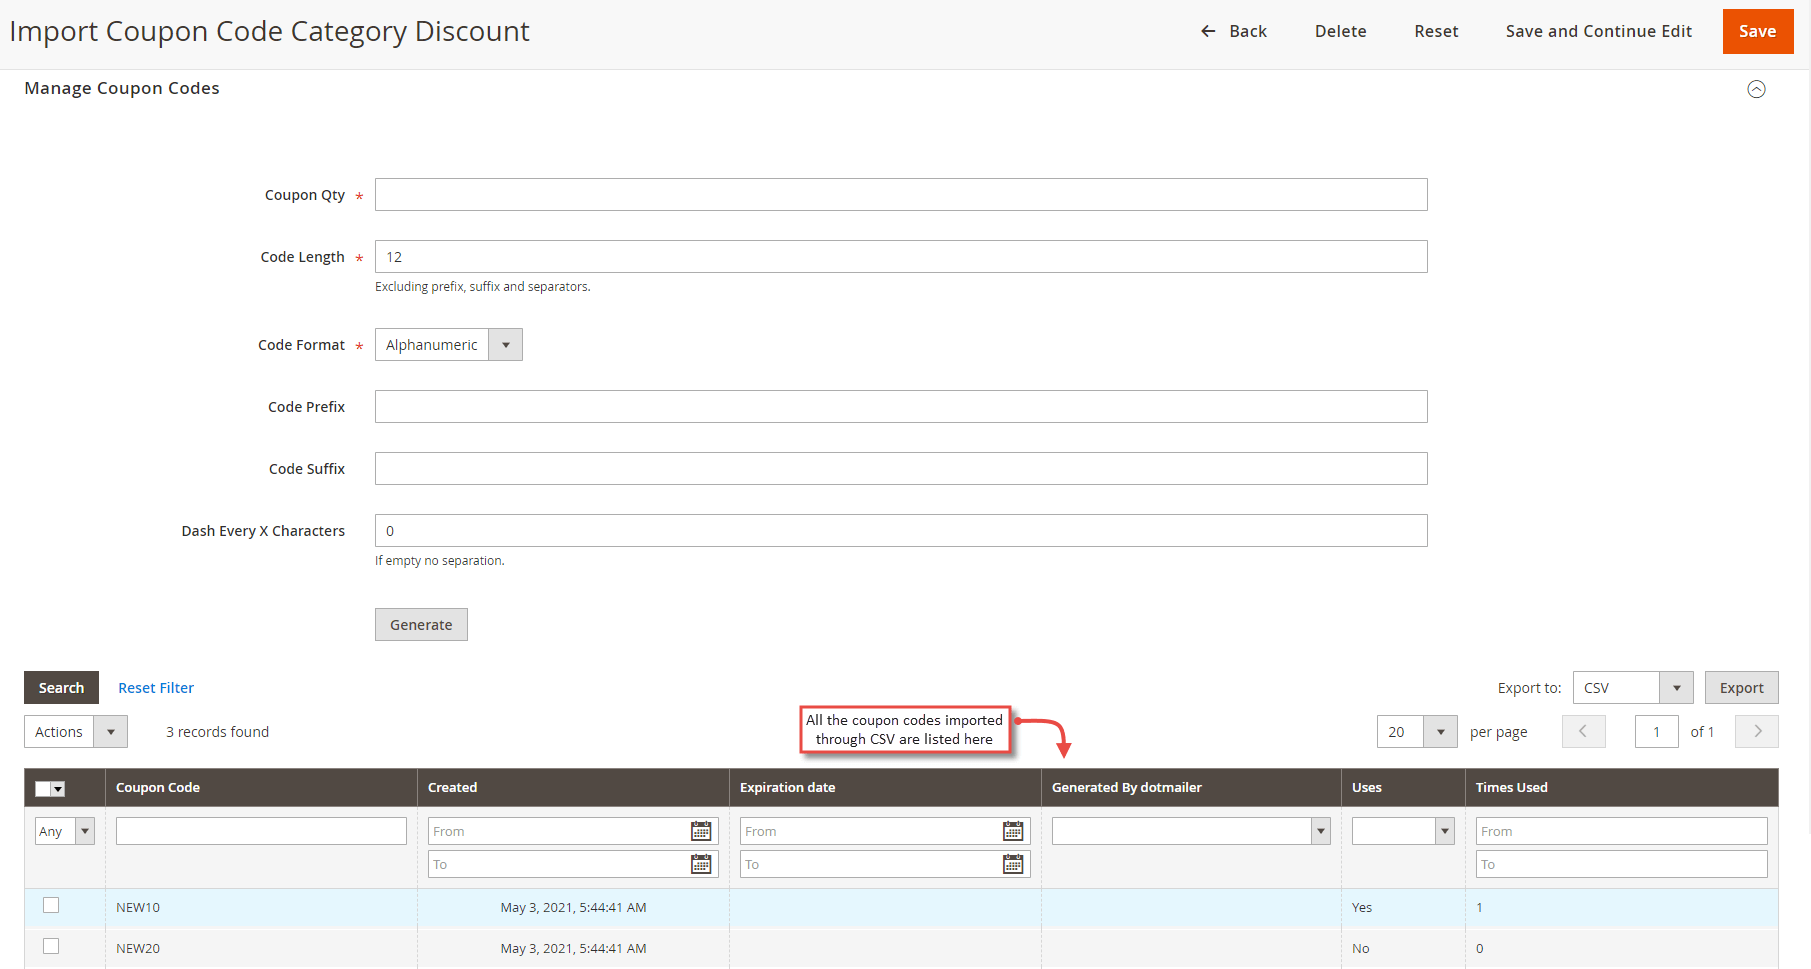The height and width of the screenshot is (969, 1811).
Task: Change the 20 per page dropdown
Action: tap(1417, 732)
